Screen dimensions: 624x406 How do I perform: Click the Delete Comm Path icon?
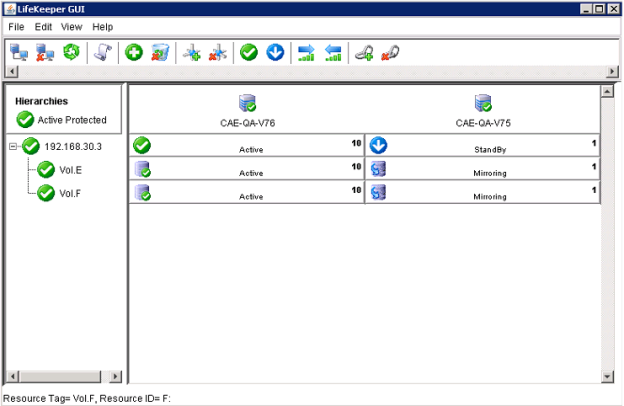tap(218, 53)
